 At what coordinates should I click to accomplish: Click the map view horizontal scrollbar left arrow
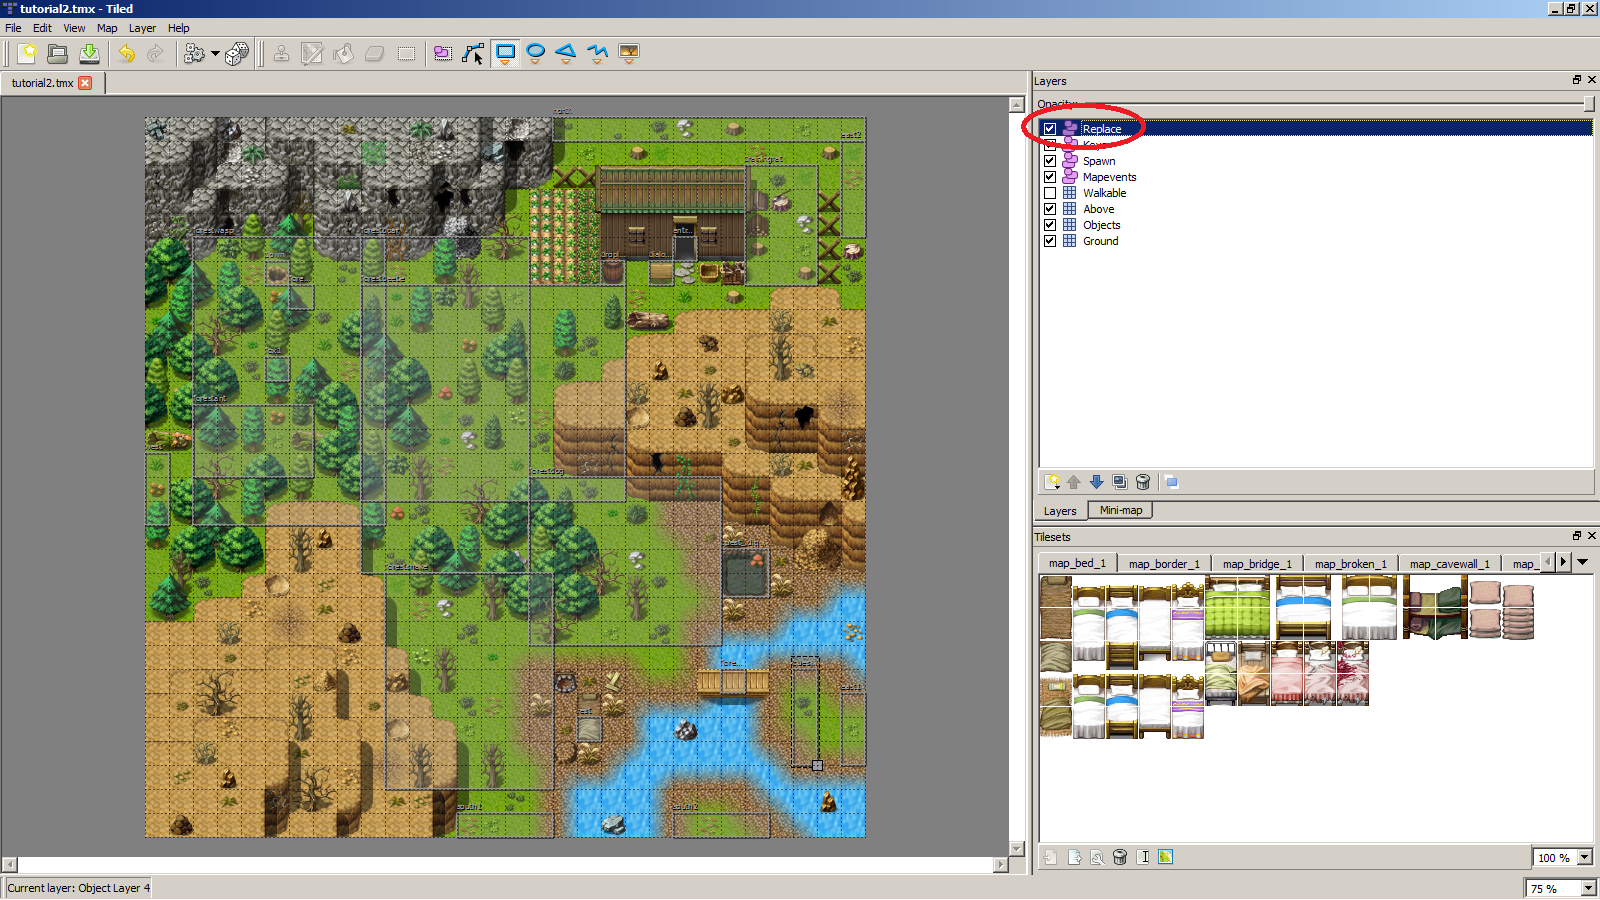click(x=9, y=865)
